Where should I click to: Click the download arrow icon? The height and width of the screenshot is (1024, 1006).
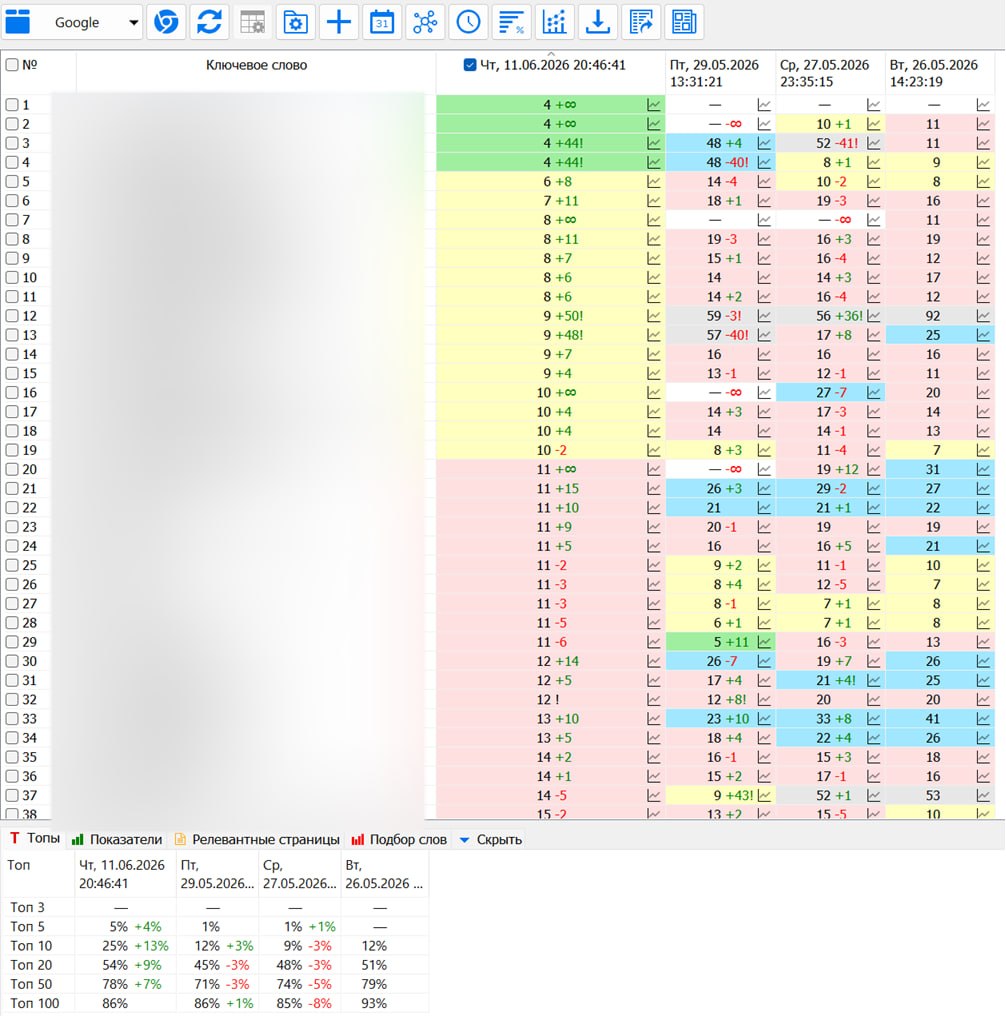tap(597, 22)
